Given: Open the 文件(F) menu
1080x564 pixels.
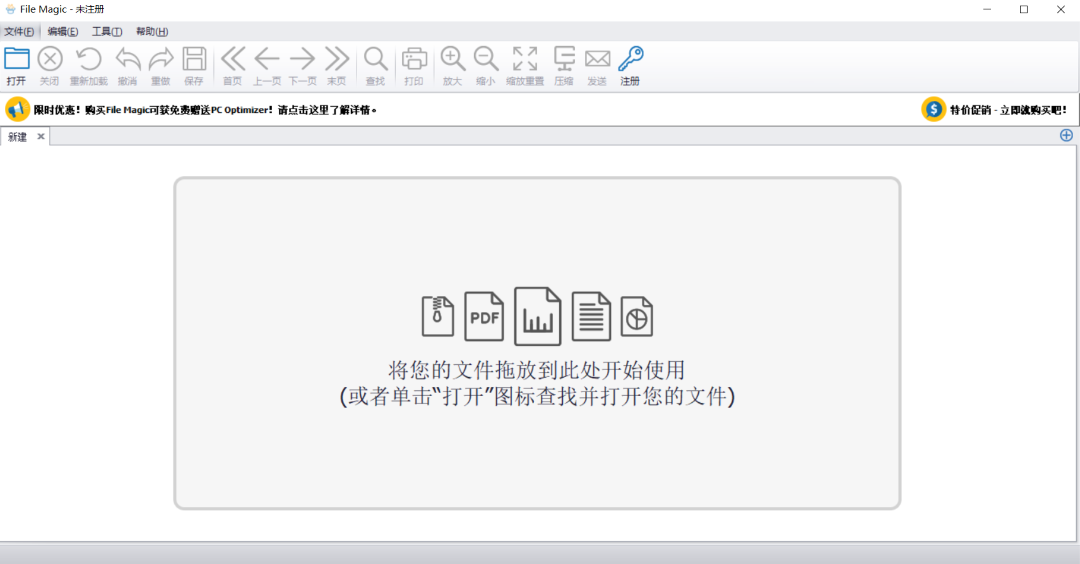Looking at the screenshot, I should coord(19,32).
